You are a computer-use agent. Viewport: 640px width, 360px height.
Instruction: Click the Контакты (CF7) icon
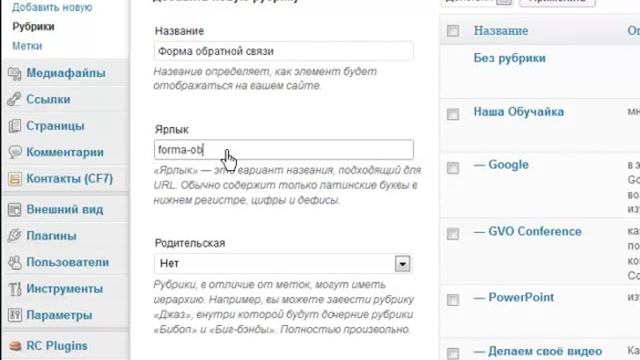coord(15,178)
